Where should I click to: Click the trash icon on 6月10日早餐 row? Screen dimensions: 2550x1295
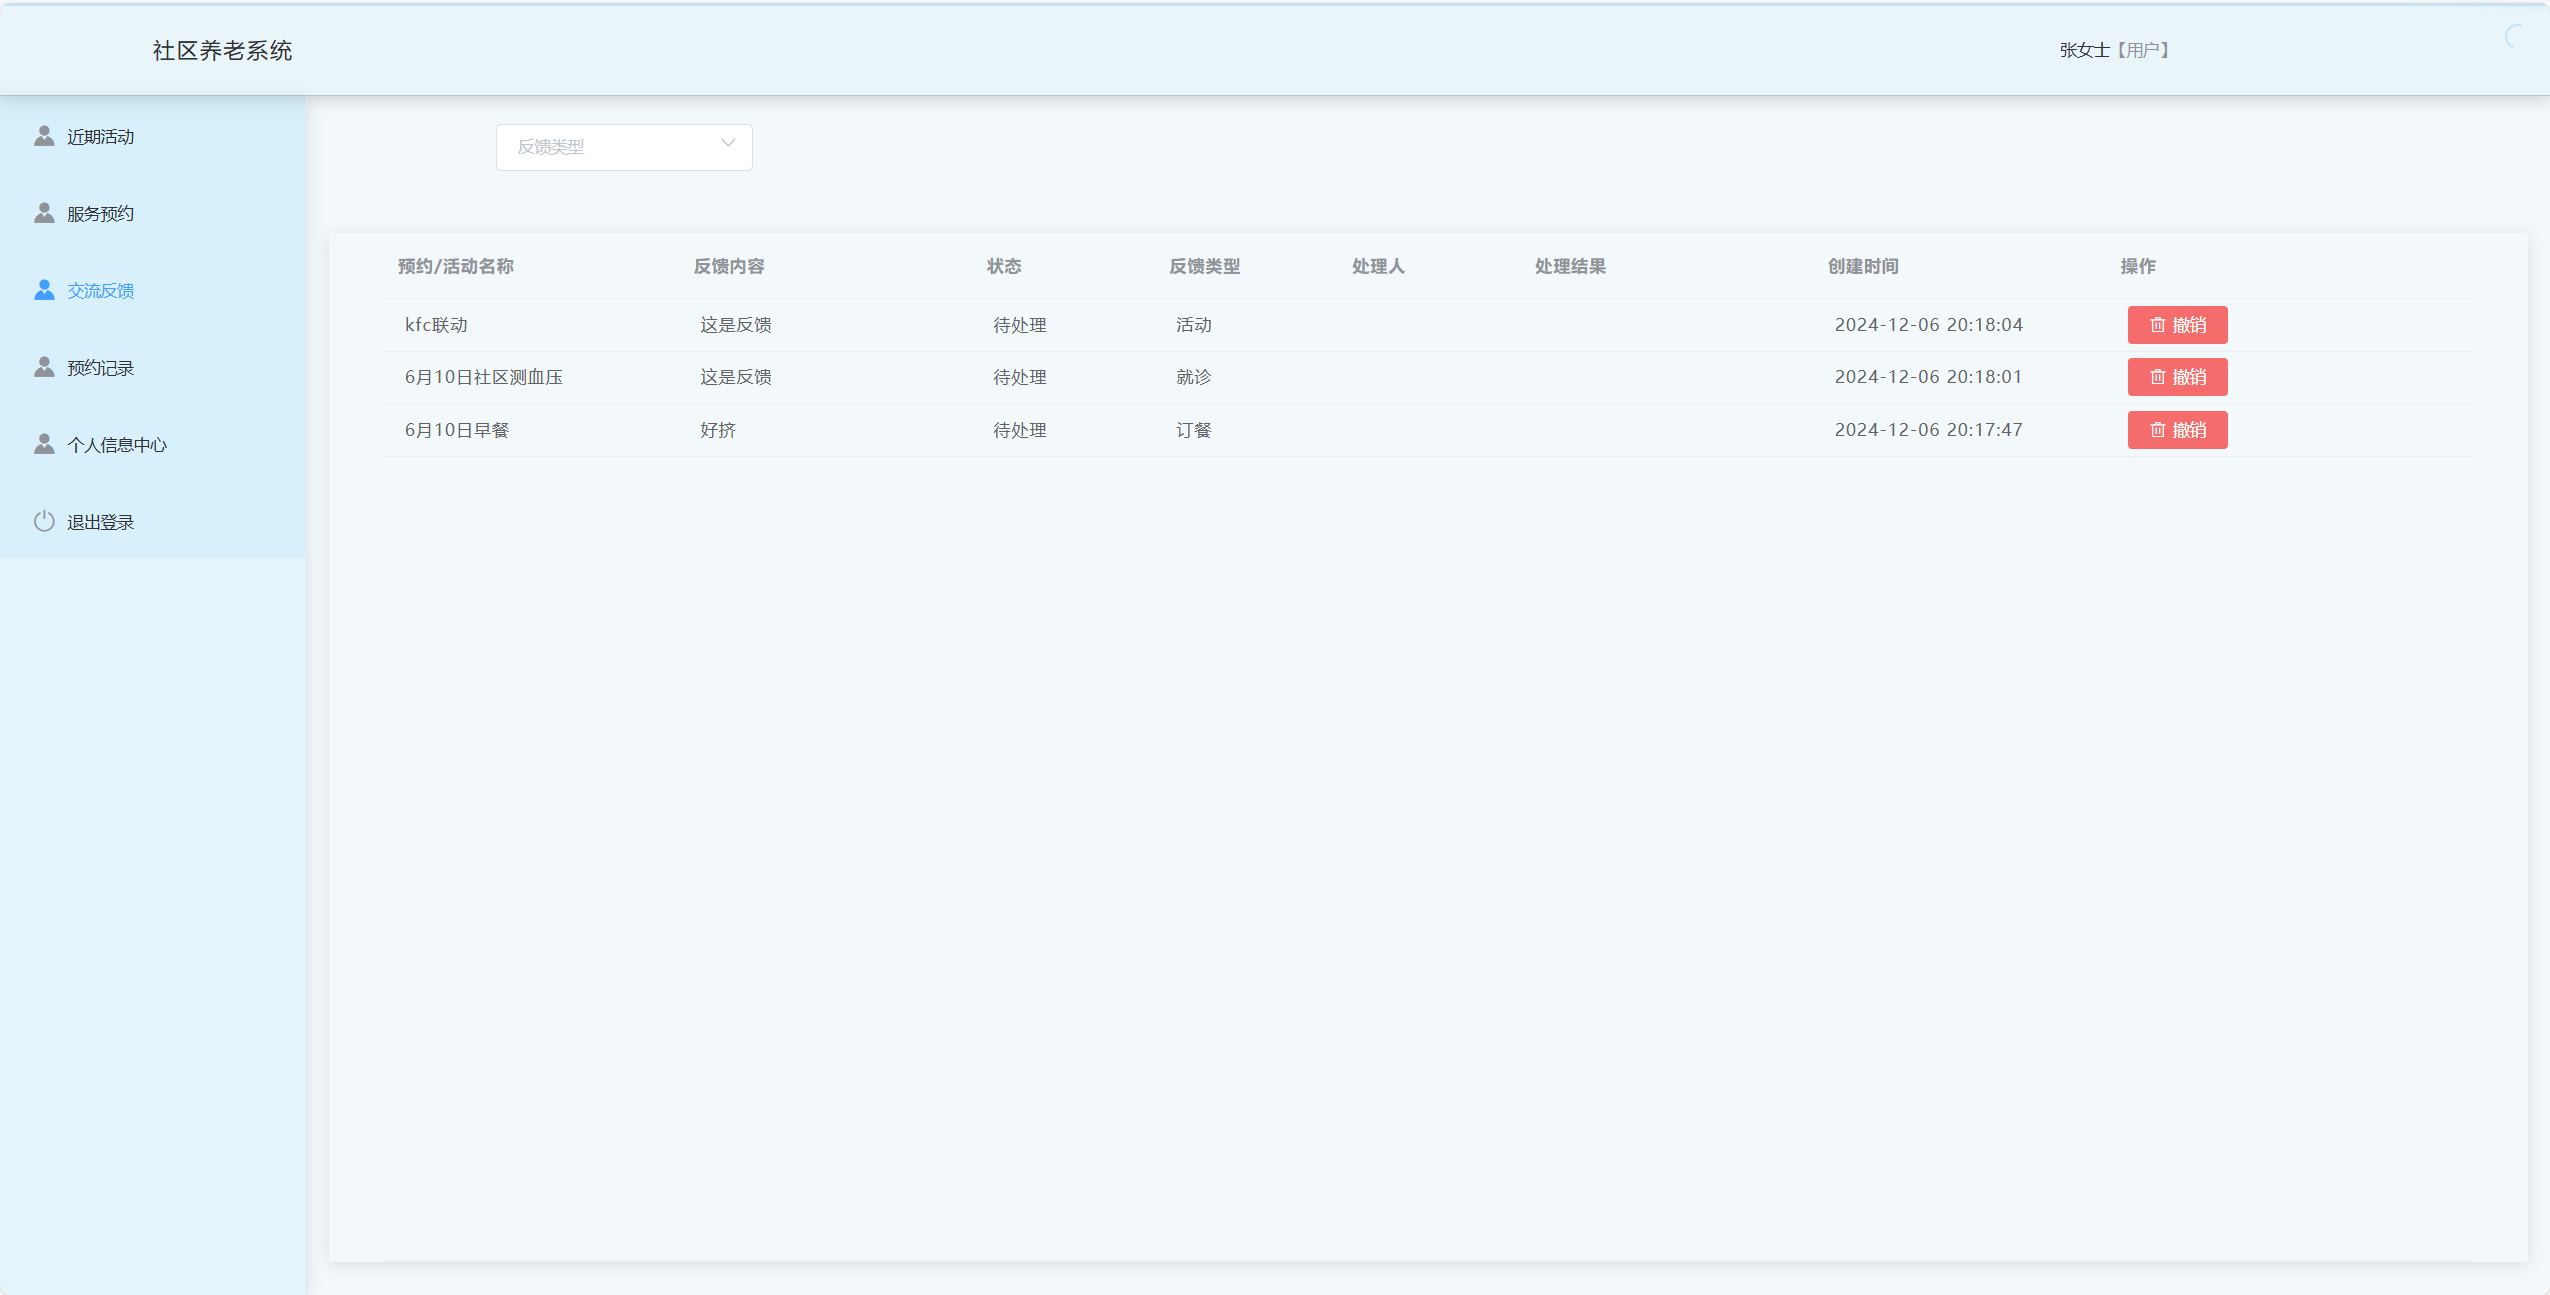coord(2157,429)
